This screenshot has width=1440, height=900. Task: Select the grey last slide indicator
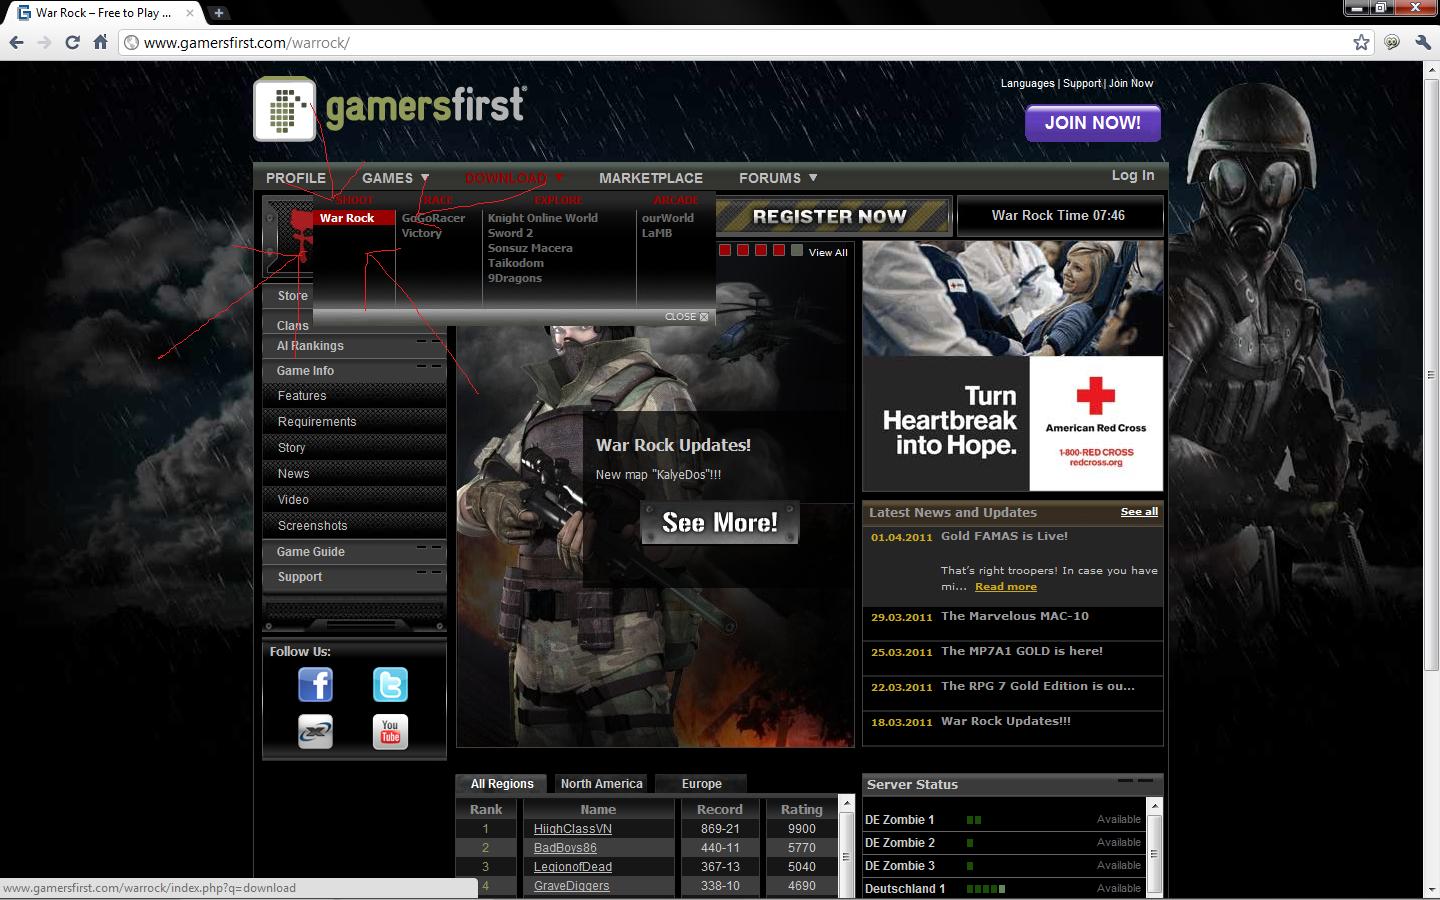coord(797,250)
